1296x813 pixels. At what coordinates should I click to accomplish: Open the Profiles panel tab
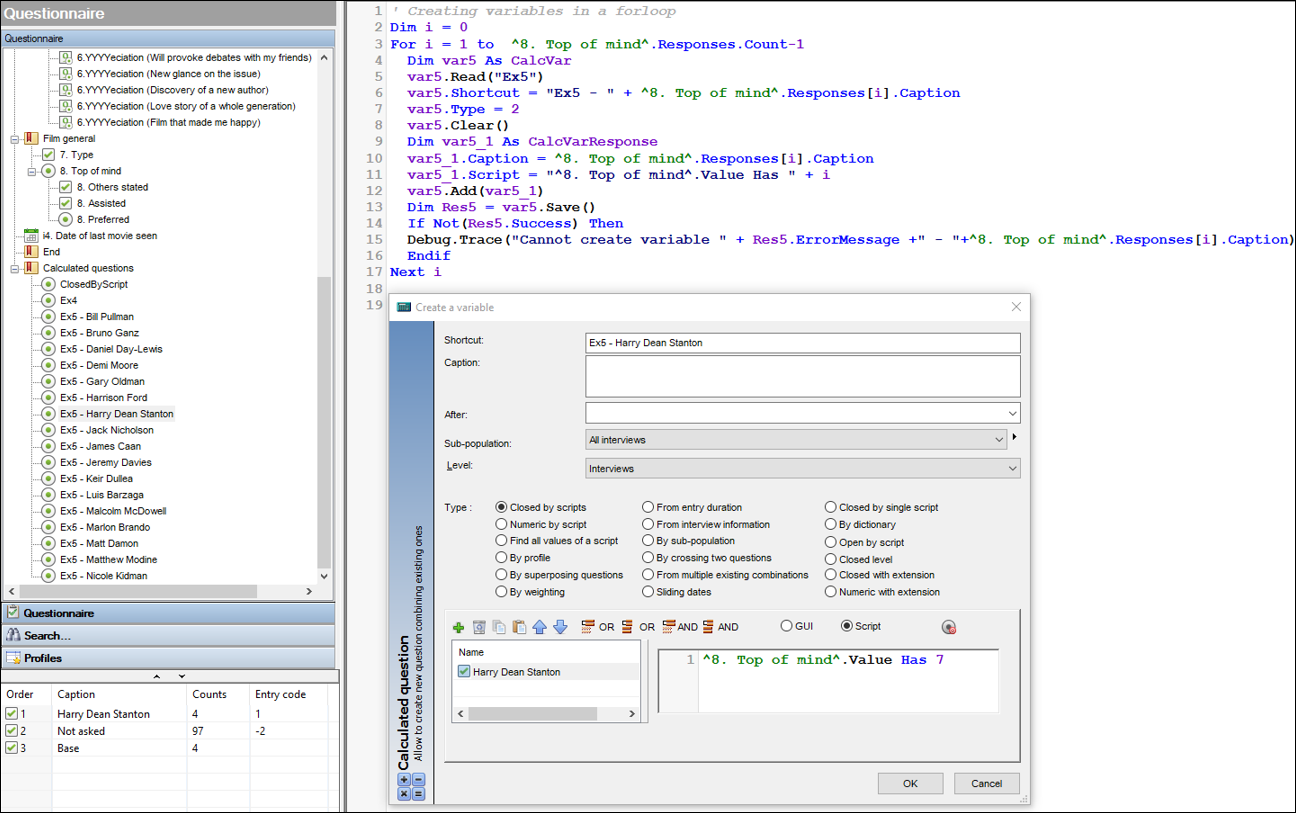point(168,658)
